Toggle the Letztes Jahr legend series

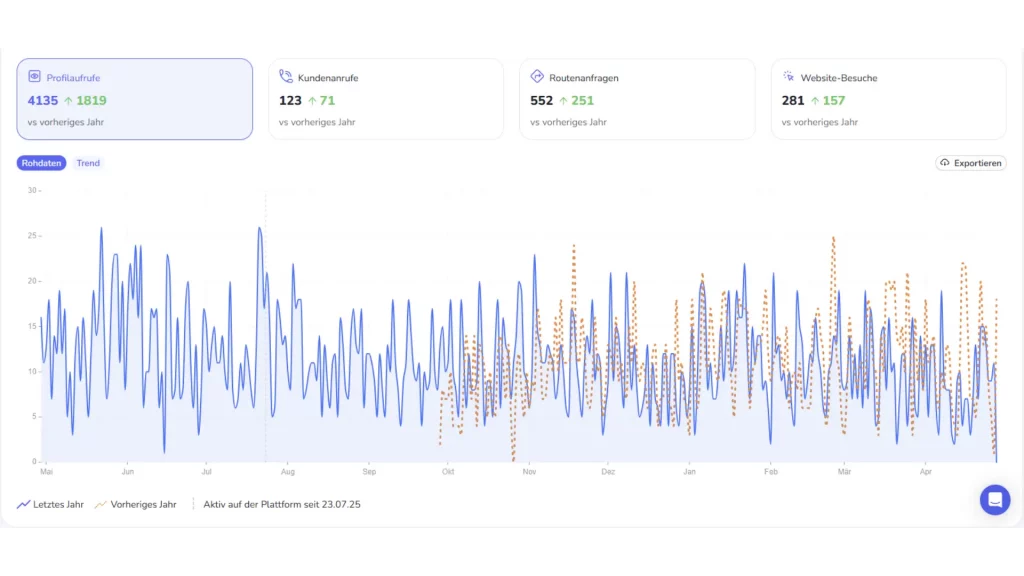pyautogui.click(x=50, y=505)
